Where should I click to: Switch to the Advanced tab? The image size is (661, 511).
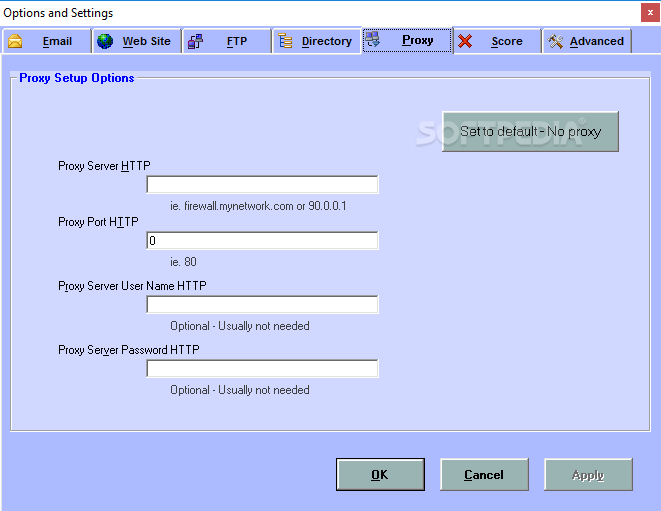(587, 41)
